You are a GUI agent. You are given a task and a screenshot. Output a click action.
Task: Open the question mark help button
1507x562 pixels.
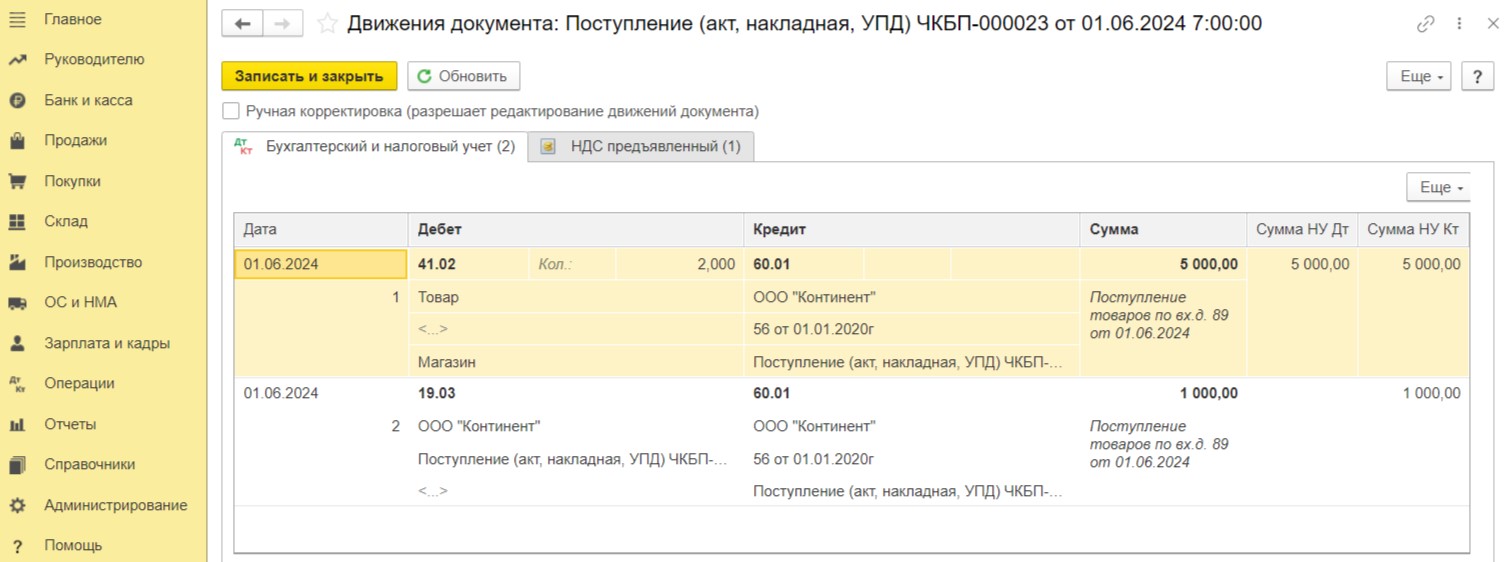1478,76
